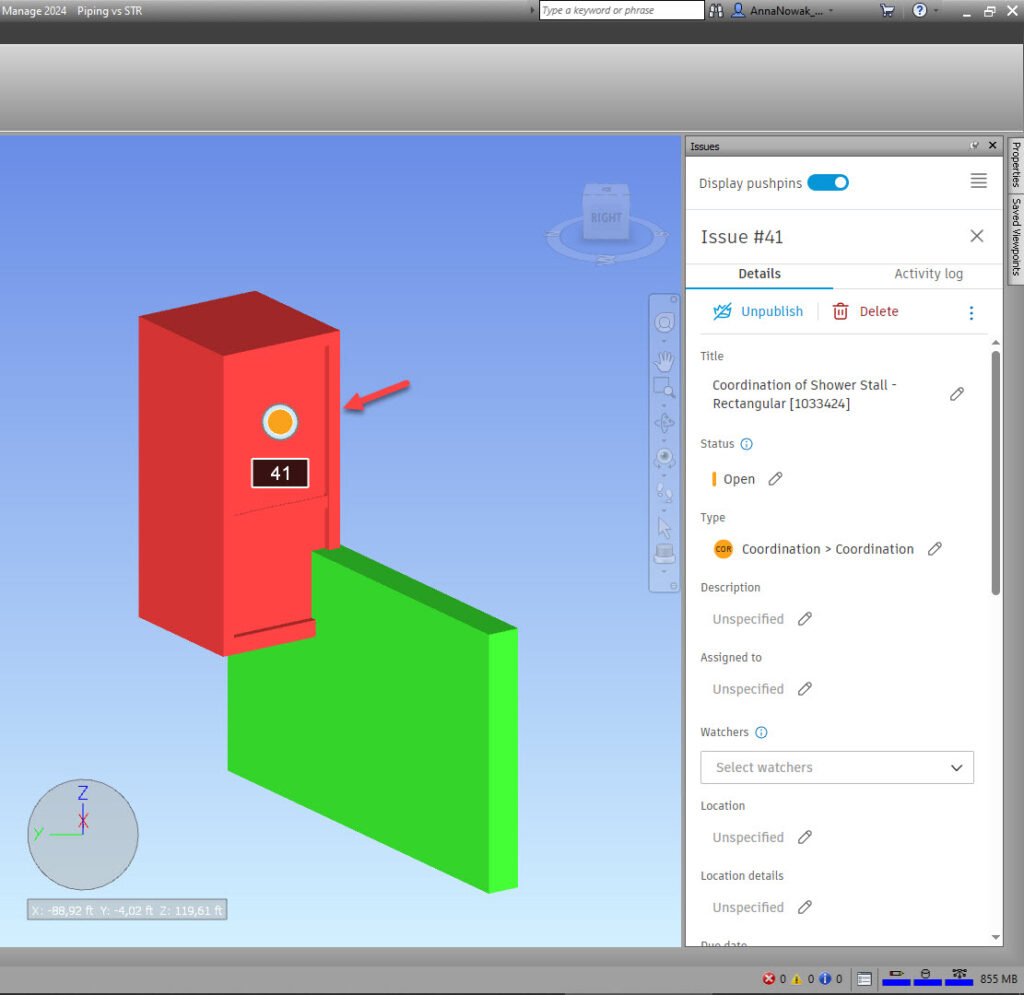Delete Issue #41 with Delete button

[865, 312]
